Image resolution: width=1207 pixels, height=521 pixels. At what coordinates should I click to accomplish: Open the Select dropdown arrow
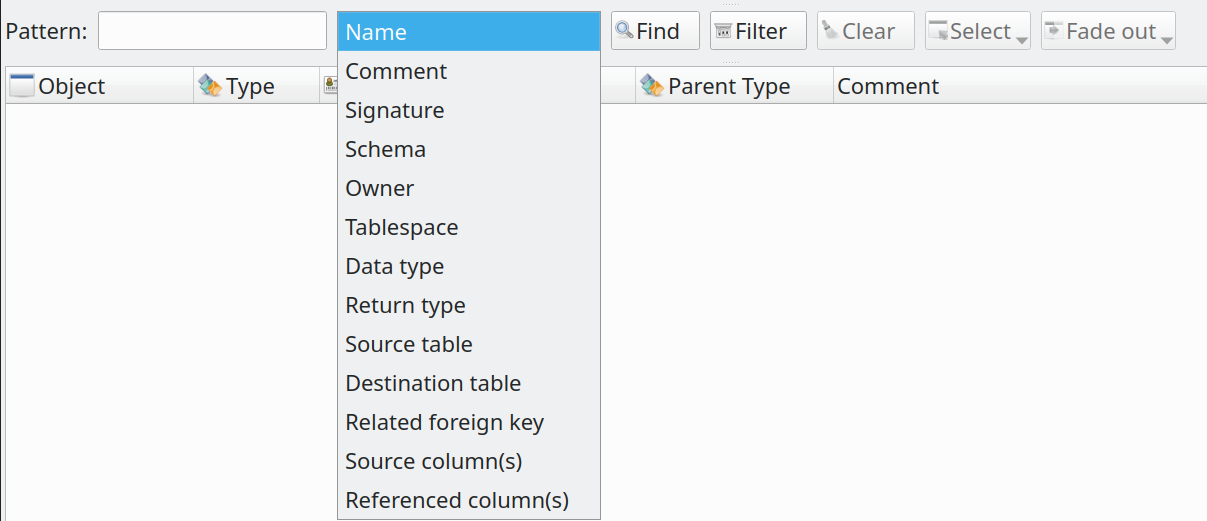pyautogui.click(x=1021, y=38)
